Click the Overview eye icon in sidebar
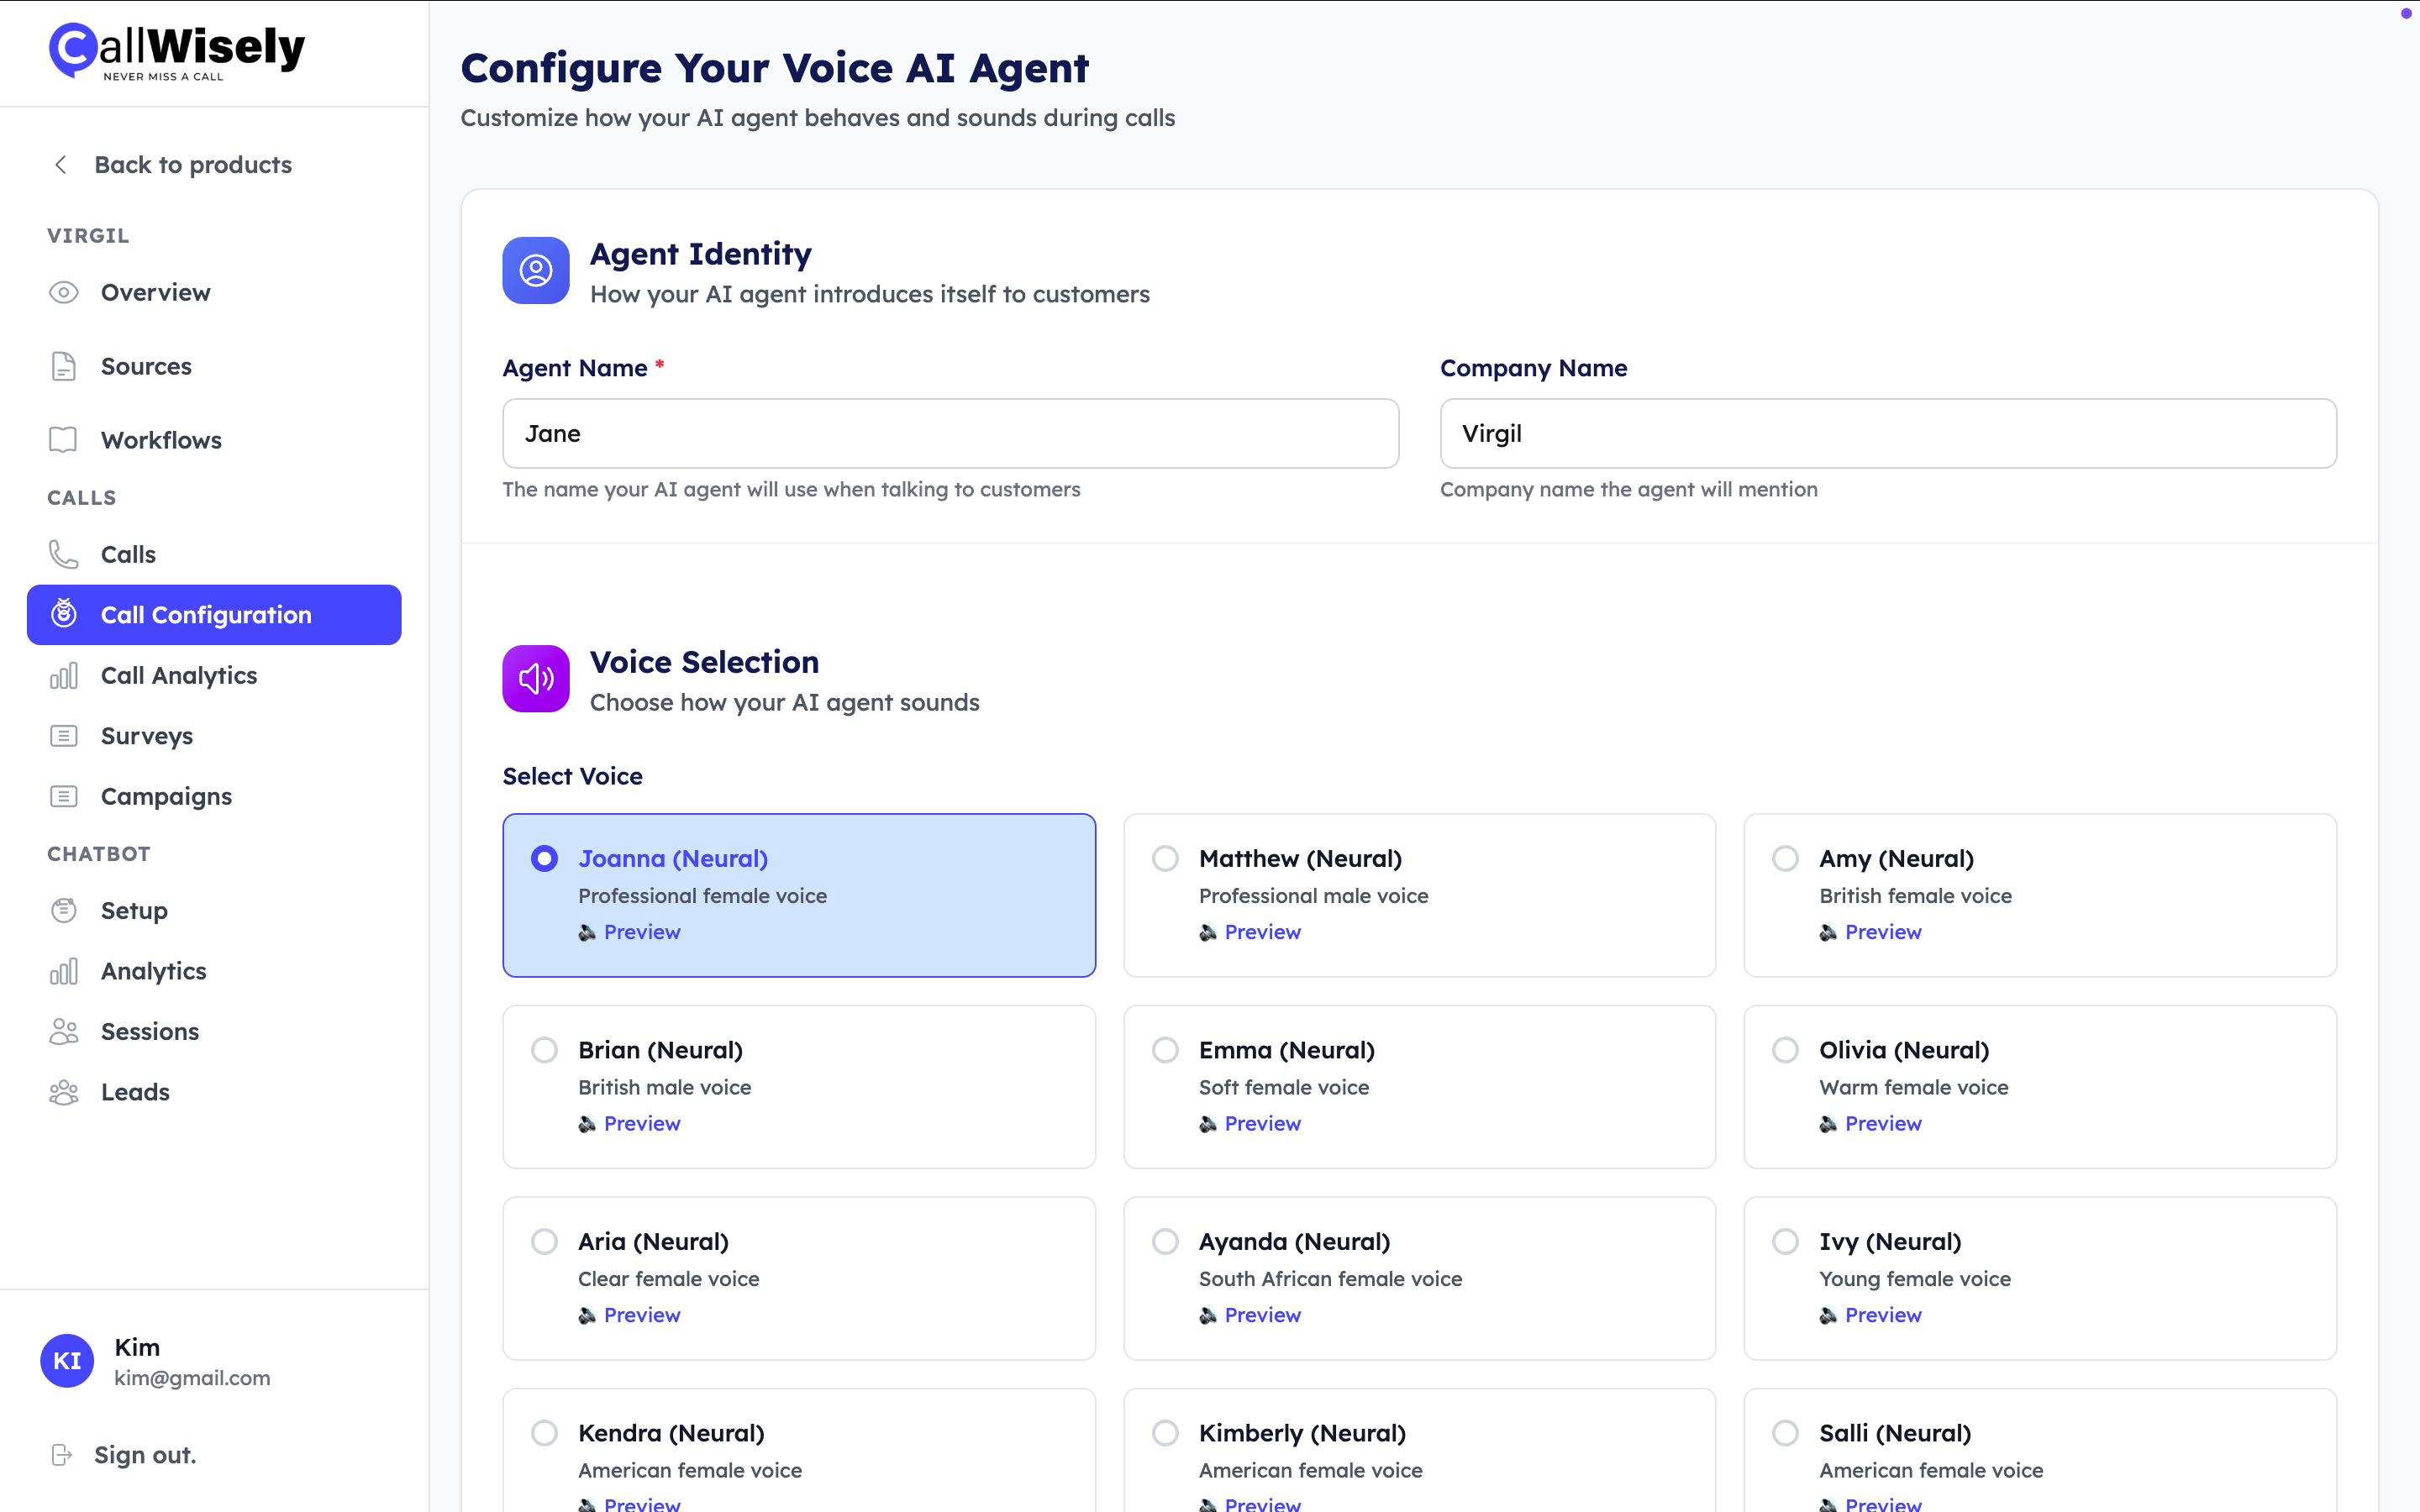The width and height of the screenshot is (2420, 1512). (64, 293)
